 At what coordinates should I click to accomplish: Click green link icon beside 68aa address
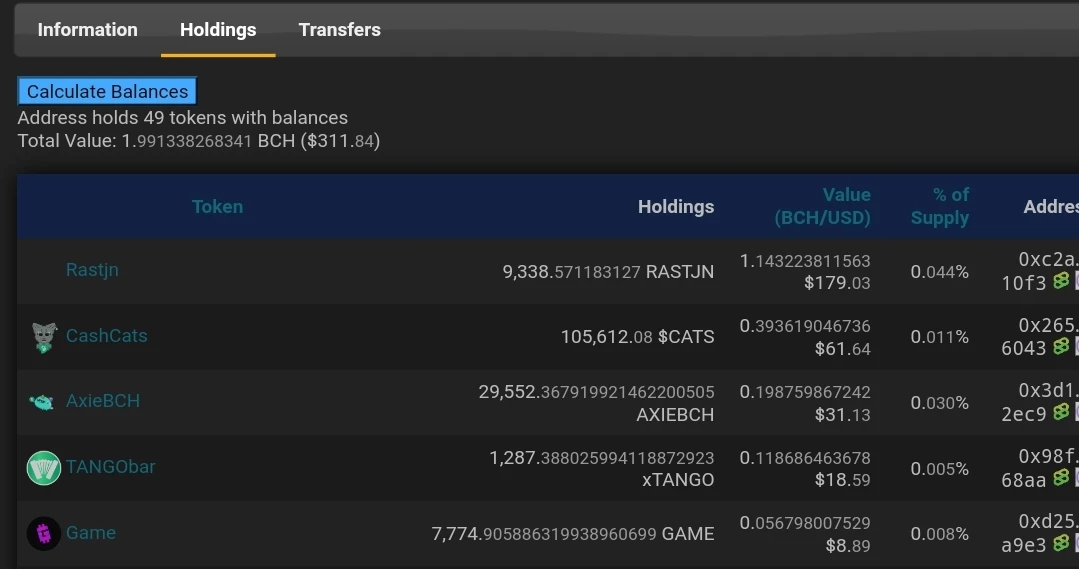[1061, 477]
